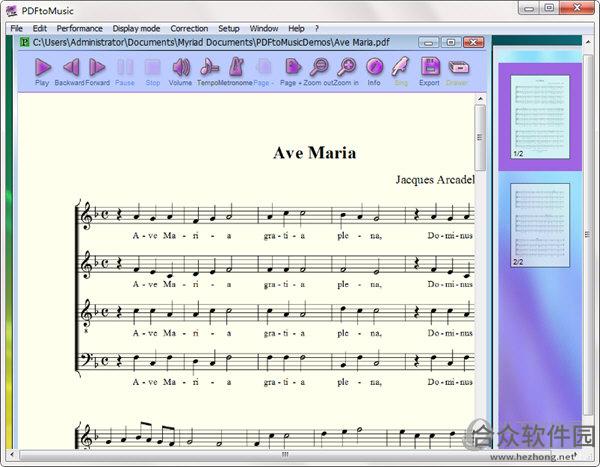Viewport: 600px width, 467px height.
Task: Open the Tempo setting icon
Action: point(209,67)
